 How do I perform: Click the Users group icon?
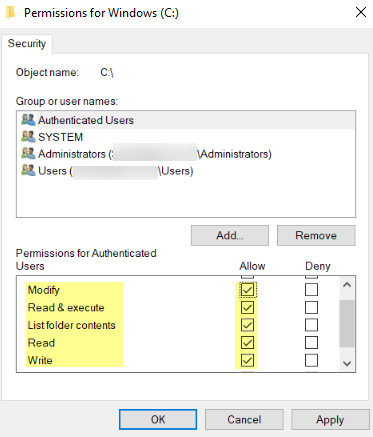(28, 170)
